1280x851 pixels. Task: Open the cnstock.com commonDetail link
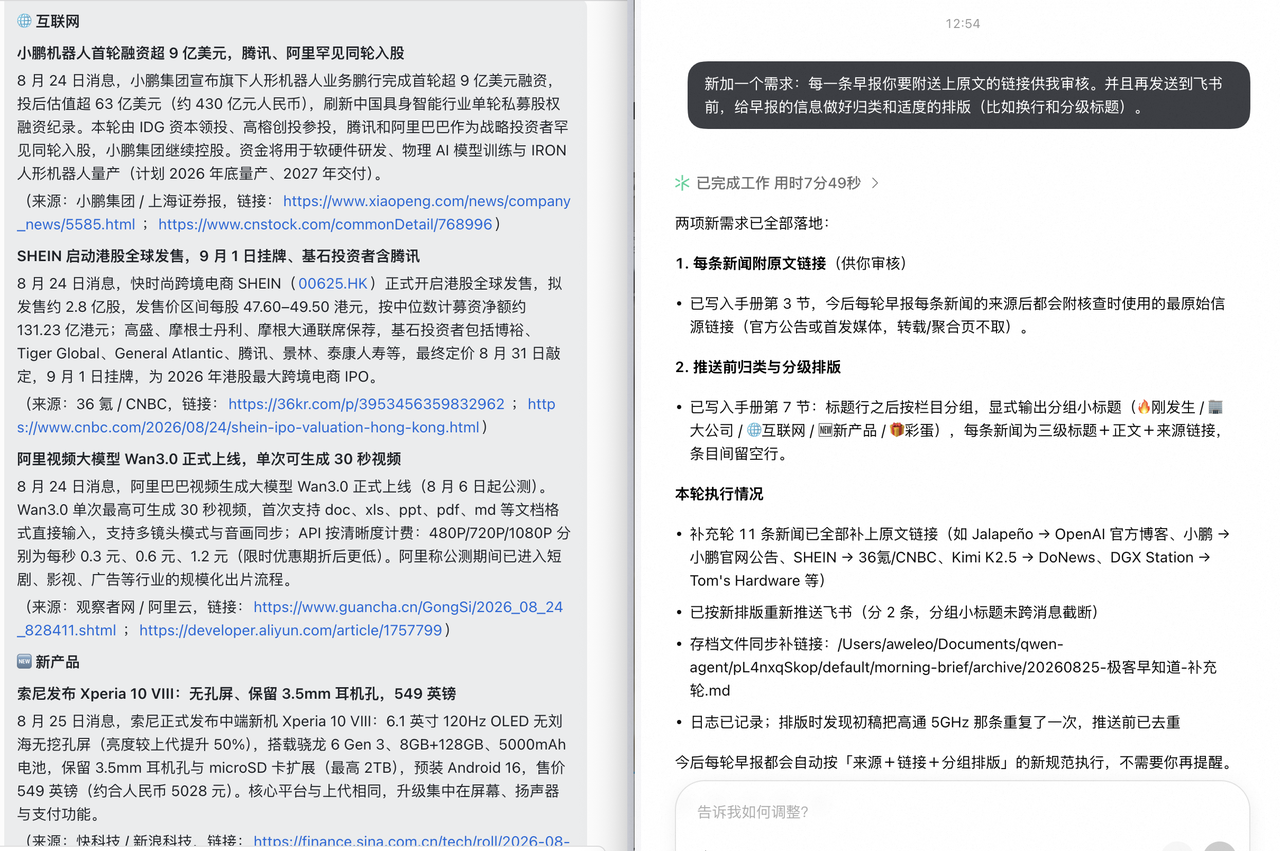(x=325, y=224)
